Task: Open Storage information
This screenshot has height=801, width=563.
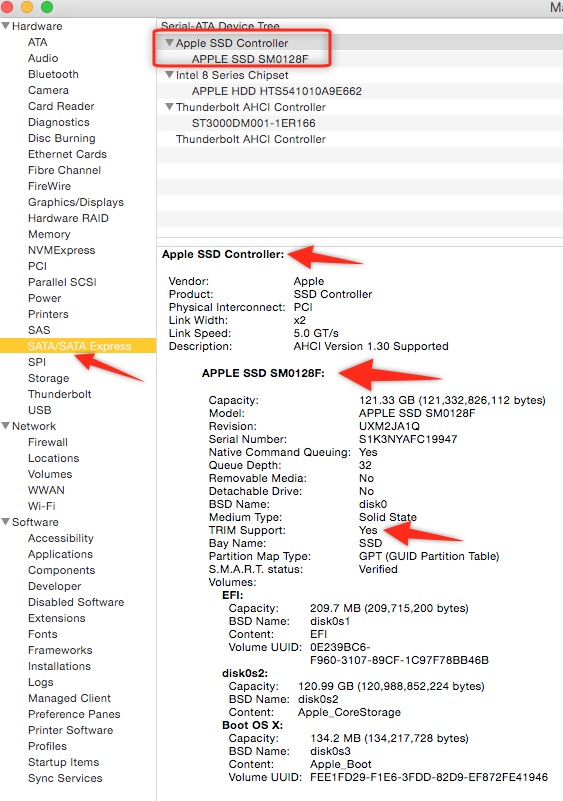Action: (x=48, y=378)
